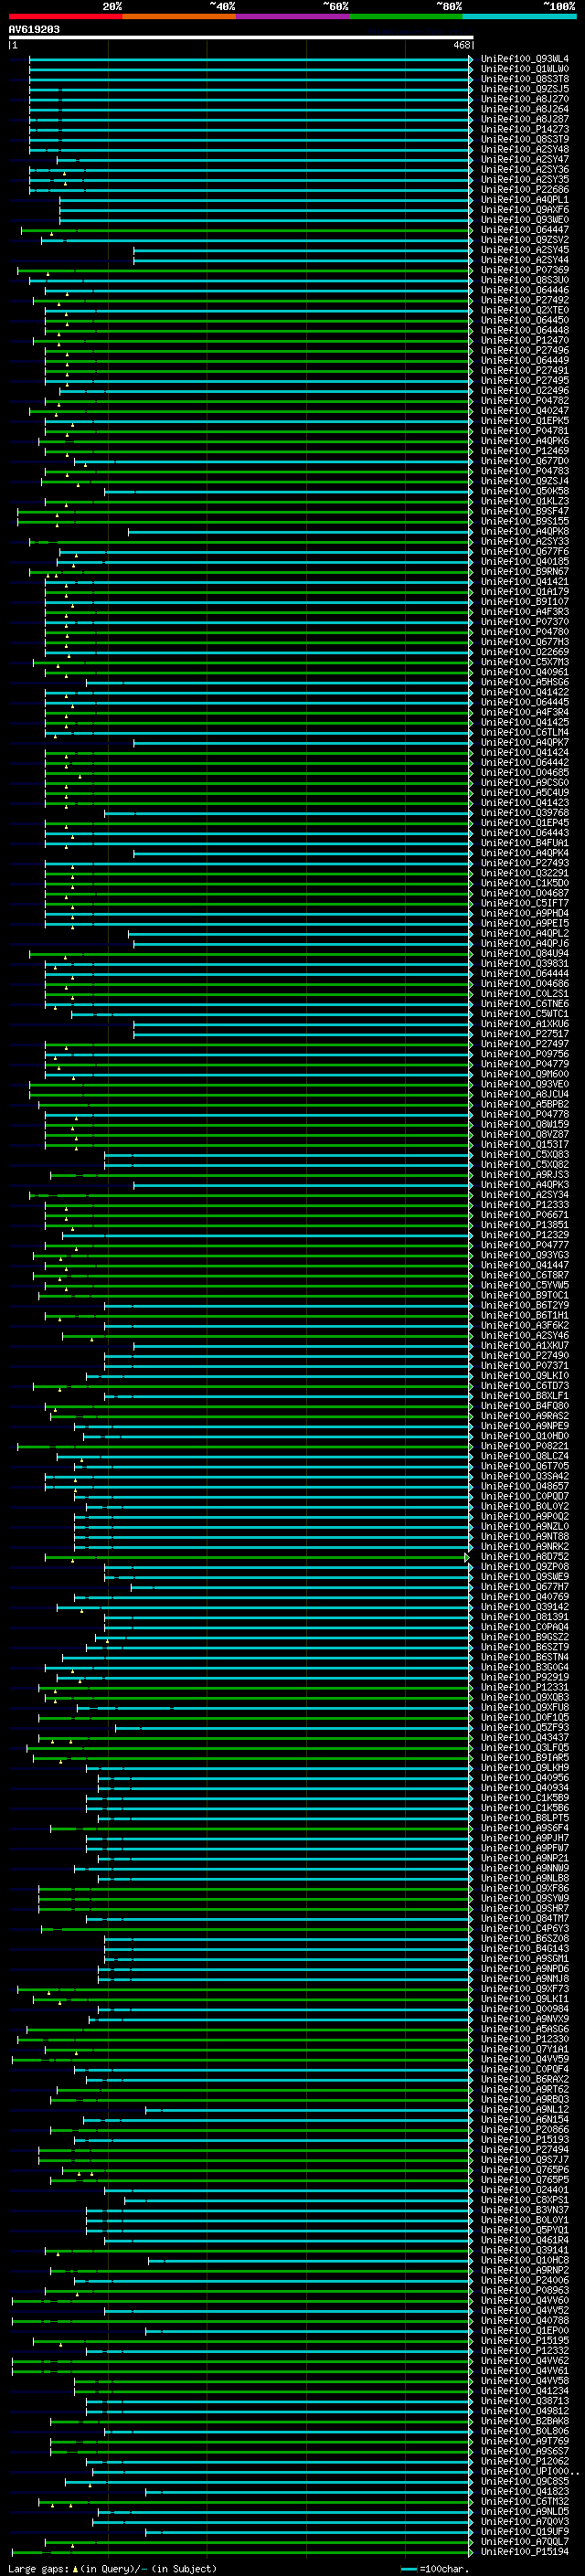585x2576 pixels.
Task: Select the label UniRef100_P27517
Action: pos(525,1034)
